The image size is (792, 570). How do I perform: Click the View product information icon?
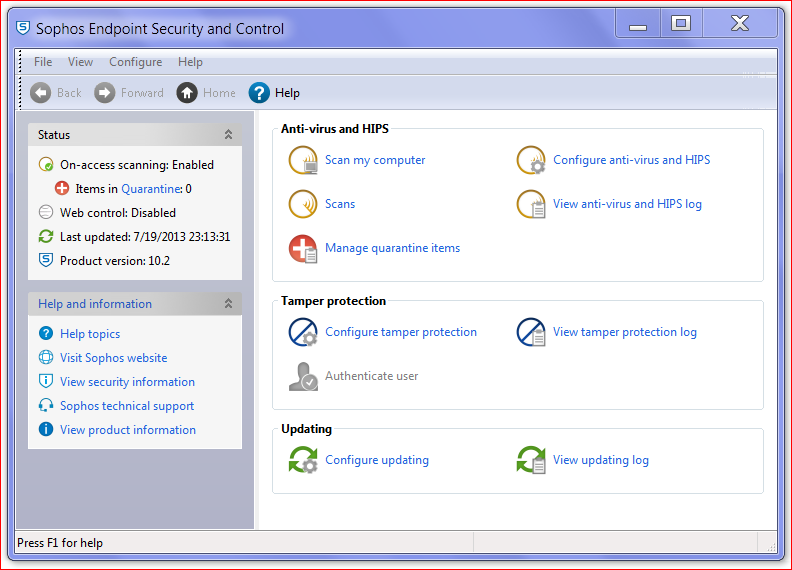(x=46, y=429)
